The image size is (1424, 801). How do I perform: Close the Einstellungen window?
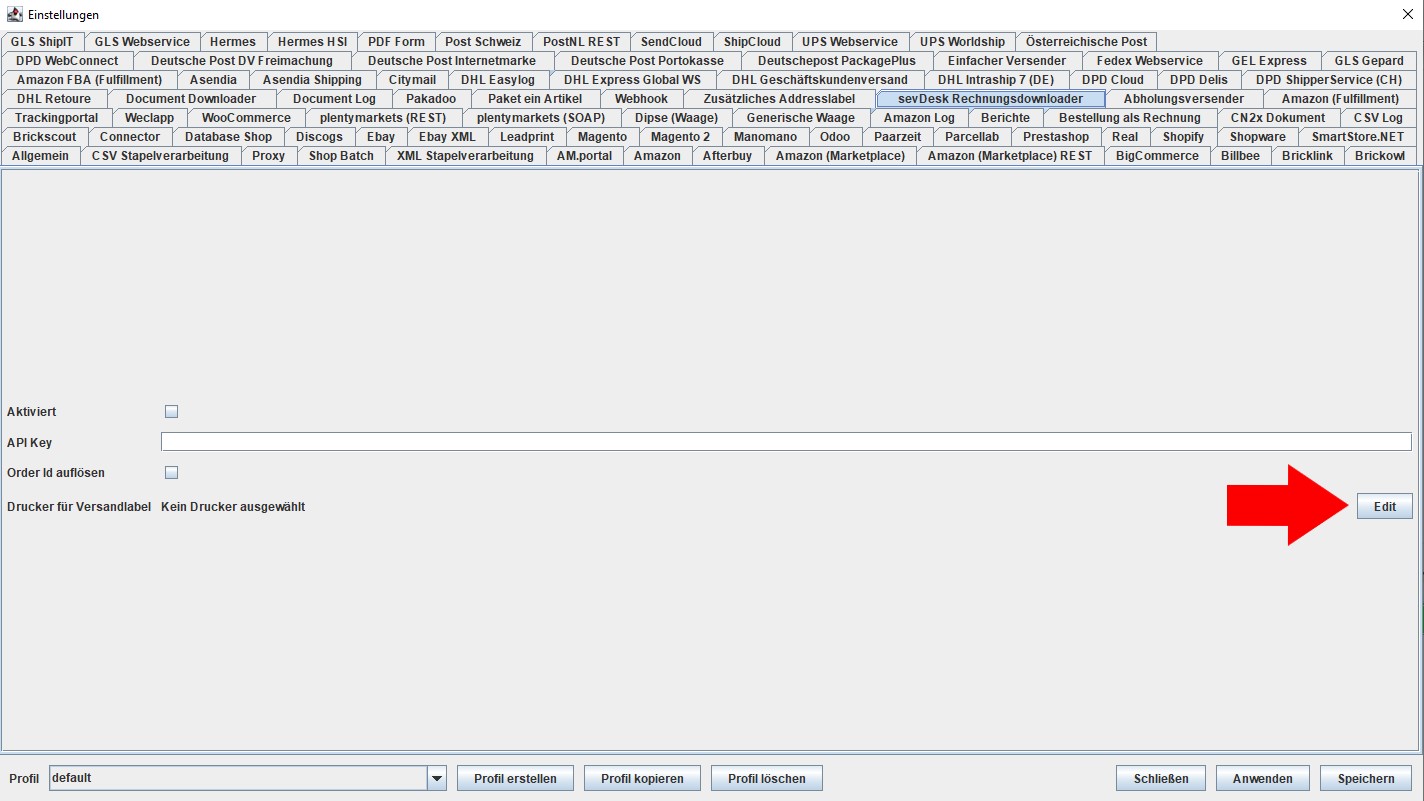[x=1408, y=14]
